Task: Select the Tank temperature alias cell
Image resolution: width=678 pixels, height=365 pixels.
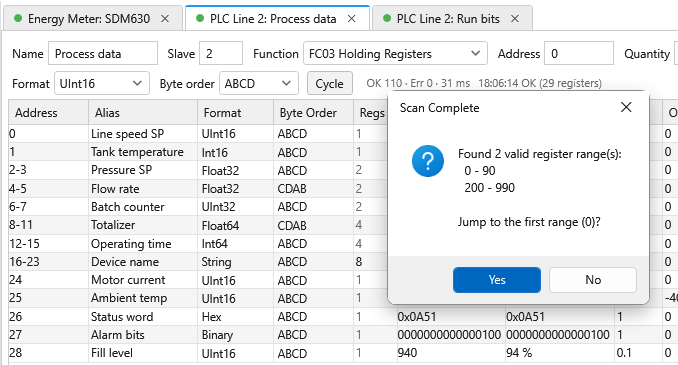Action: [x=143, y=152]
